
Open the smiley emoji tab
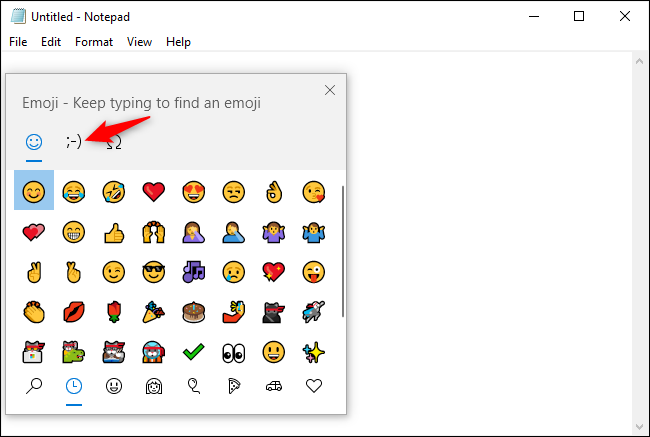coord(34,141)
